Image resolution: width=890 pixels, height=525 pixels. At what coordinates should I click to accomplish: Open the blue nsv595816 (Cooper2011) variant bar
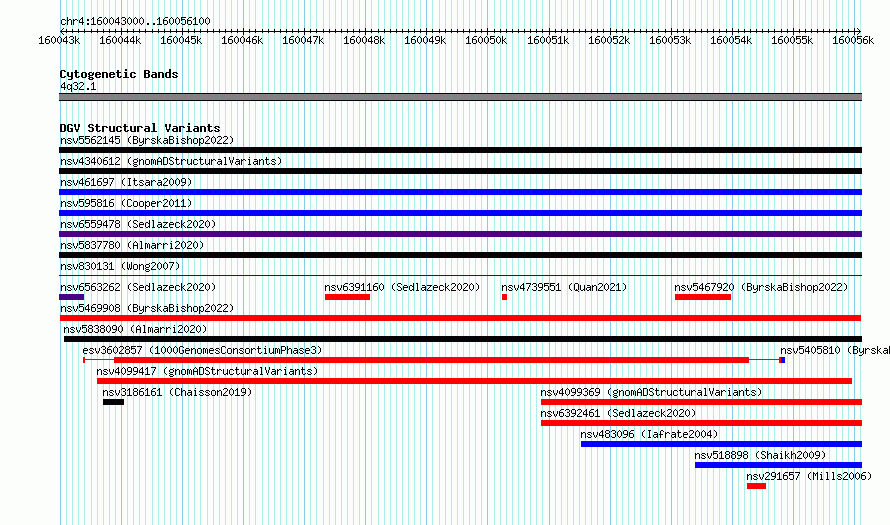tap(460, 213)
